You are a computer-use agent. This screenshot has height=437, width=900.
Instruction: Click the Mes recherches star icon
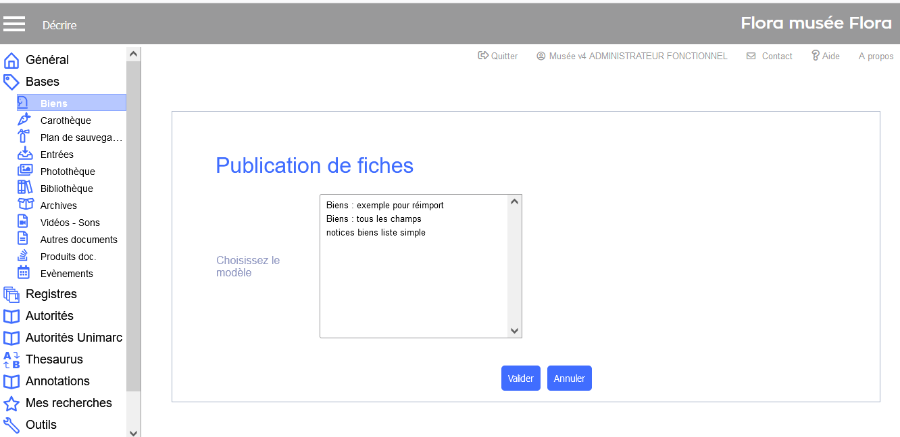click(12, 404)
